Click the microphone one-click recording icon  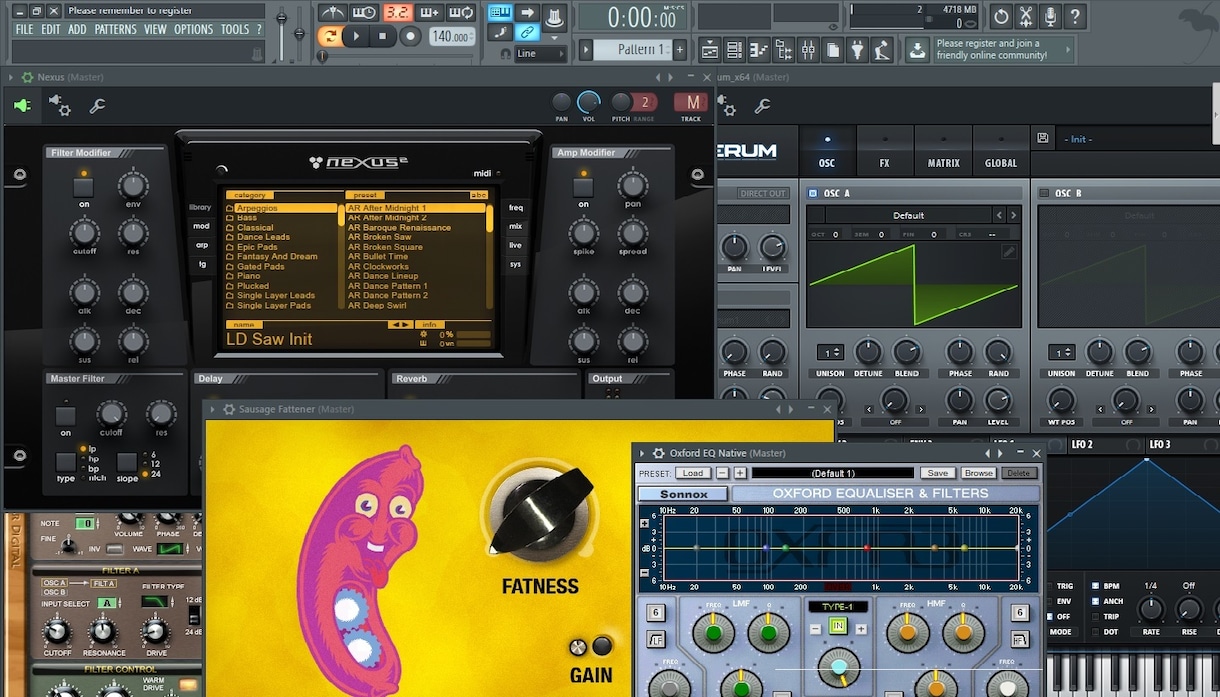pos(1050,17)
